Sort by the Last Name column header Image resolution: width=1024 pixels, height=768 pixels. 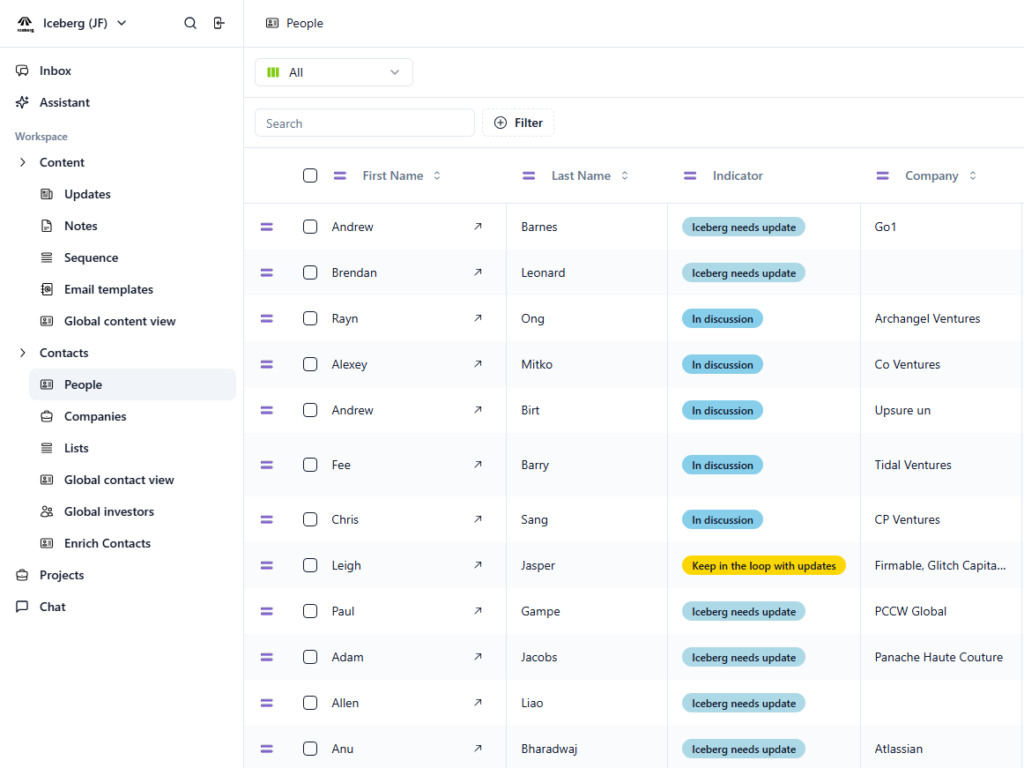(x=580, y=176)
